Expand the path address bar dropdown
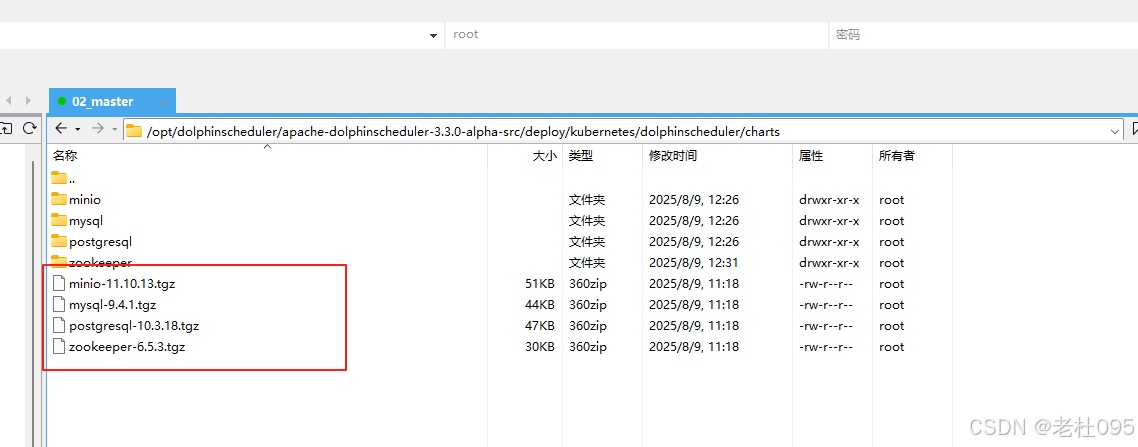The height and width of the screenshot is (447, 1138). coord(1116,131)
